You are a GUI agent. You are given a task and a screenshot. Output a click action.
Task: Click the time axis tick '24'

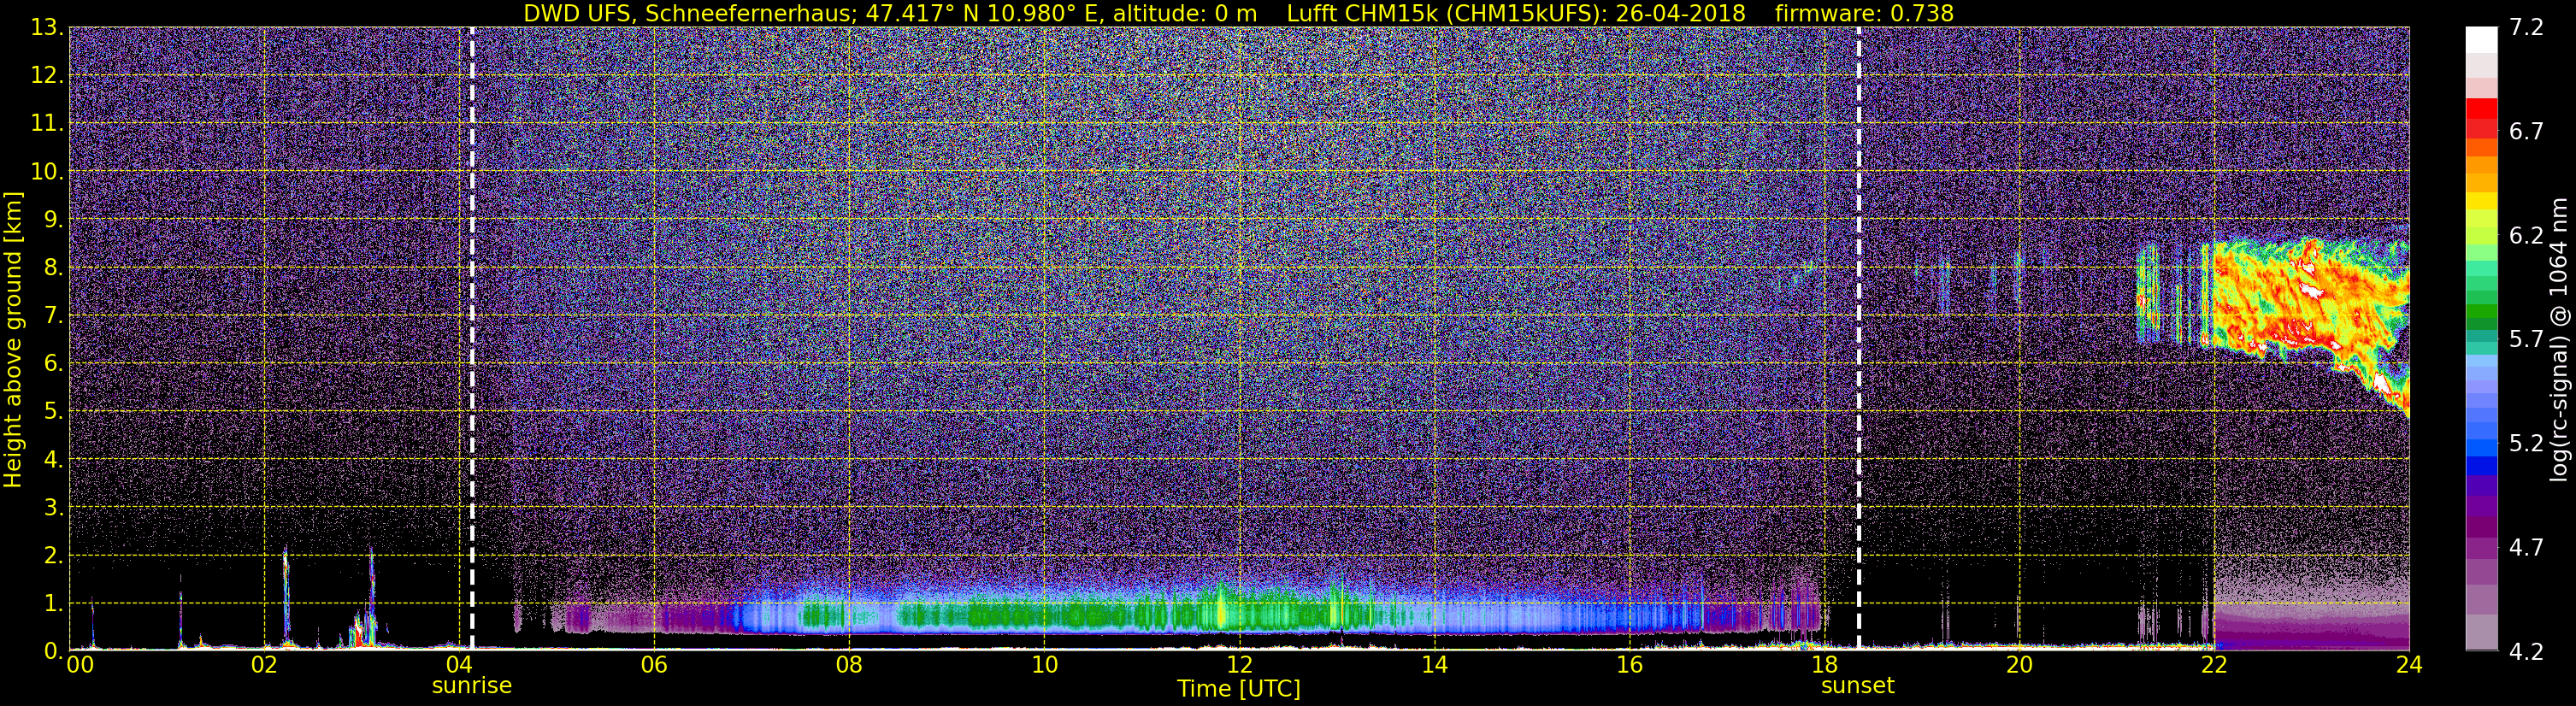[2409, 665]
